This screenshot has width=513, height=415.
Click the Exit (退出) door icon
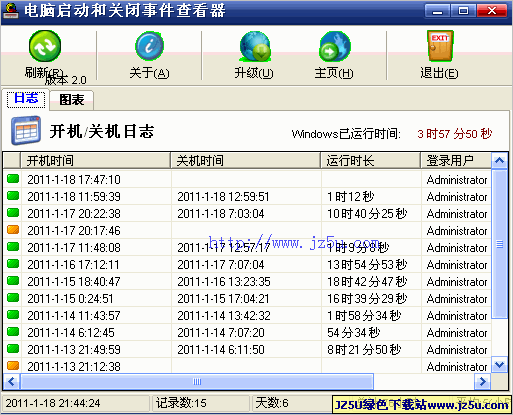pos(440,46)
